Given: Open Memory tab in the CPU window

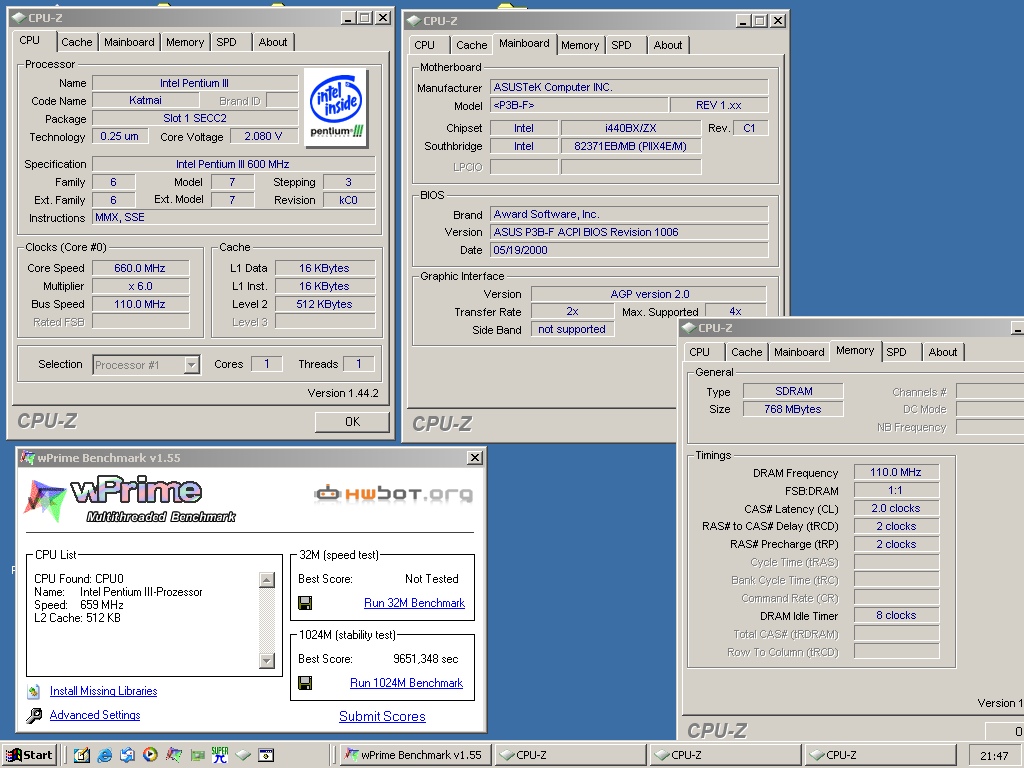Looking at the screenshot, I should [x=185, y=42].
